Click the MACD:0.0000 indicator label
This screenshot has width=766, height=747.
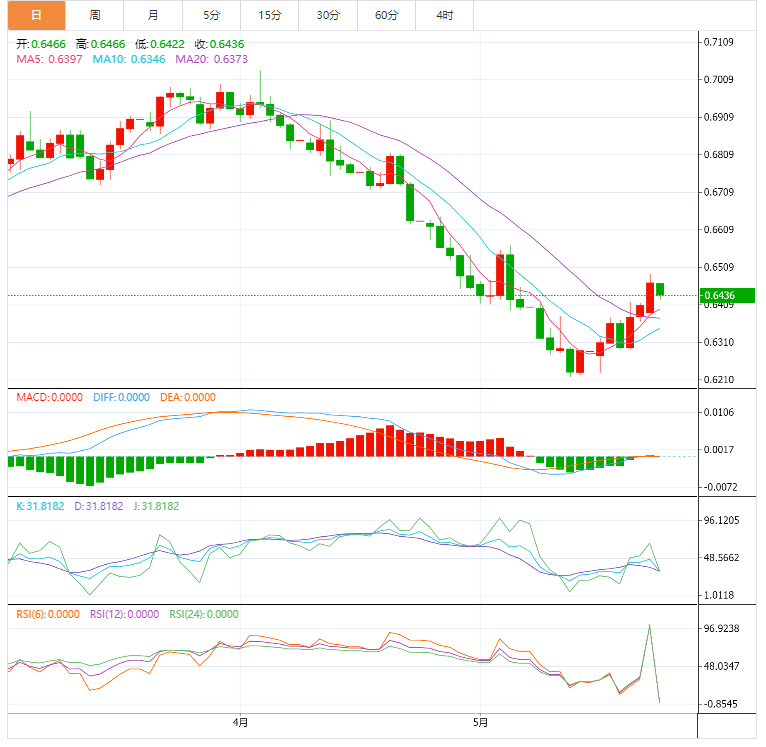tap(49, 397)
